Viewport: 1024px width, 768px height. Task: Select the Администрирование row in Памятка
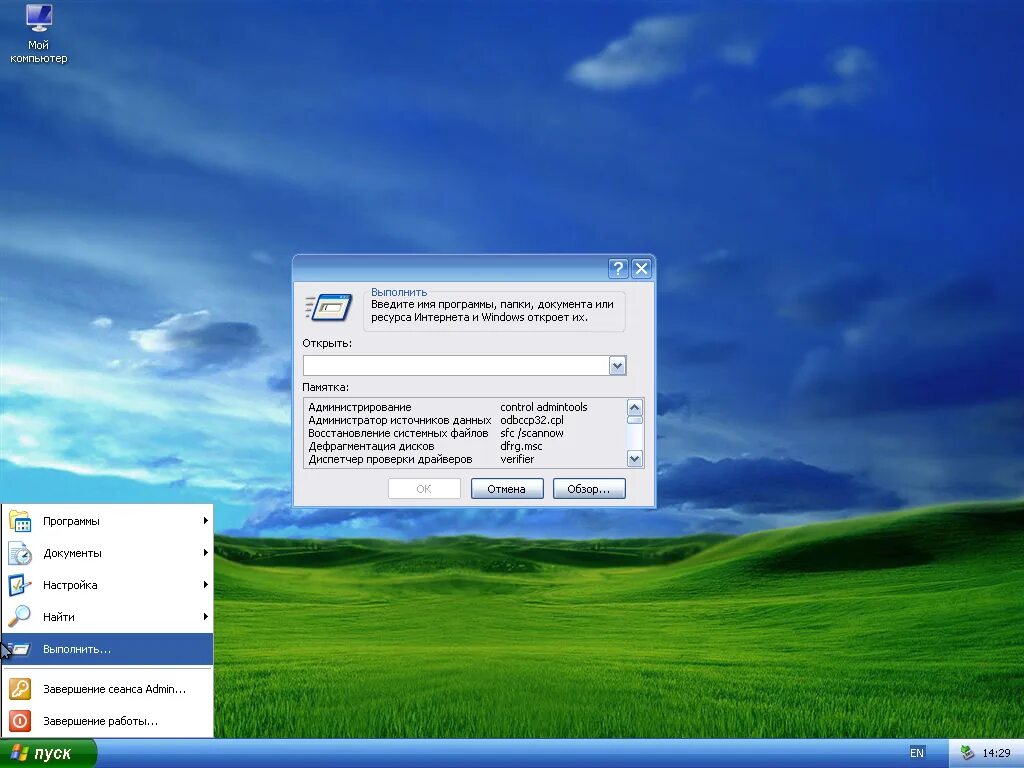pyautogui.click(x=465, y=408)
